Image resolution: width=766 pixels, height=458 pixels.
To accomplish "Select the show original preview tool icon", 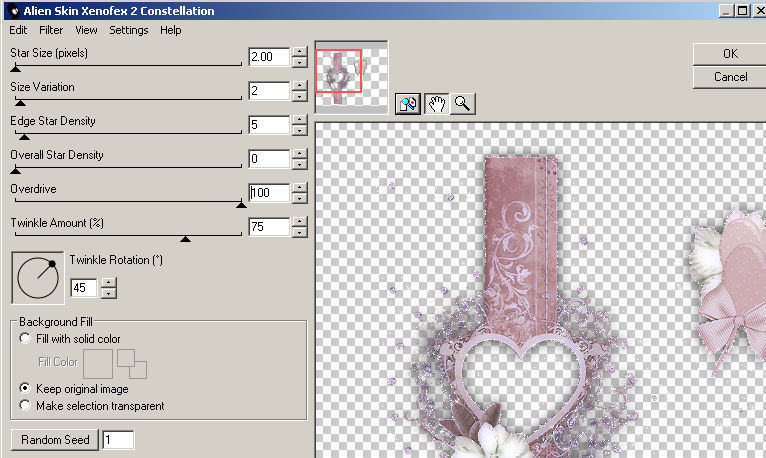I will (408, 104).
